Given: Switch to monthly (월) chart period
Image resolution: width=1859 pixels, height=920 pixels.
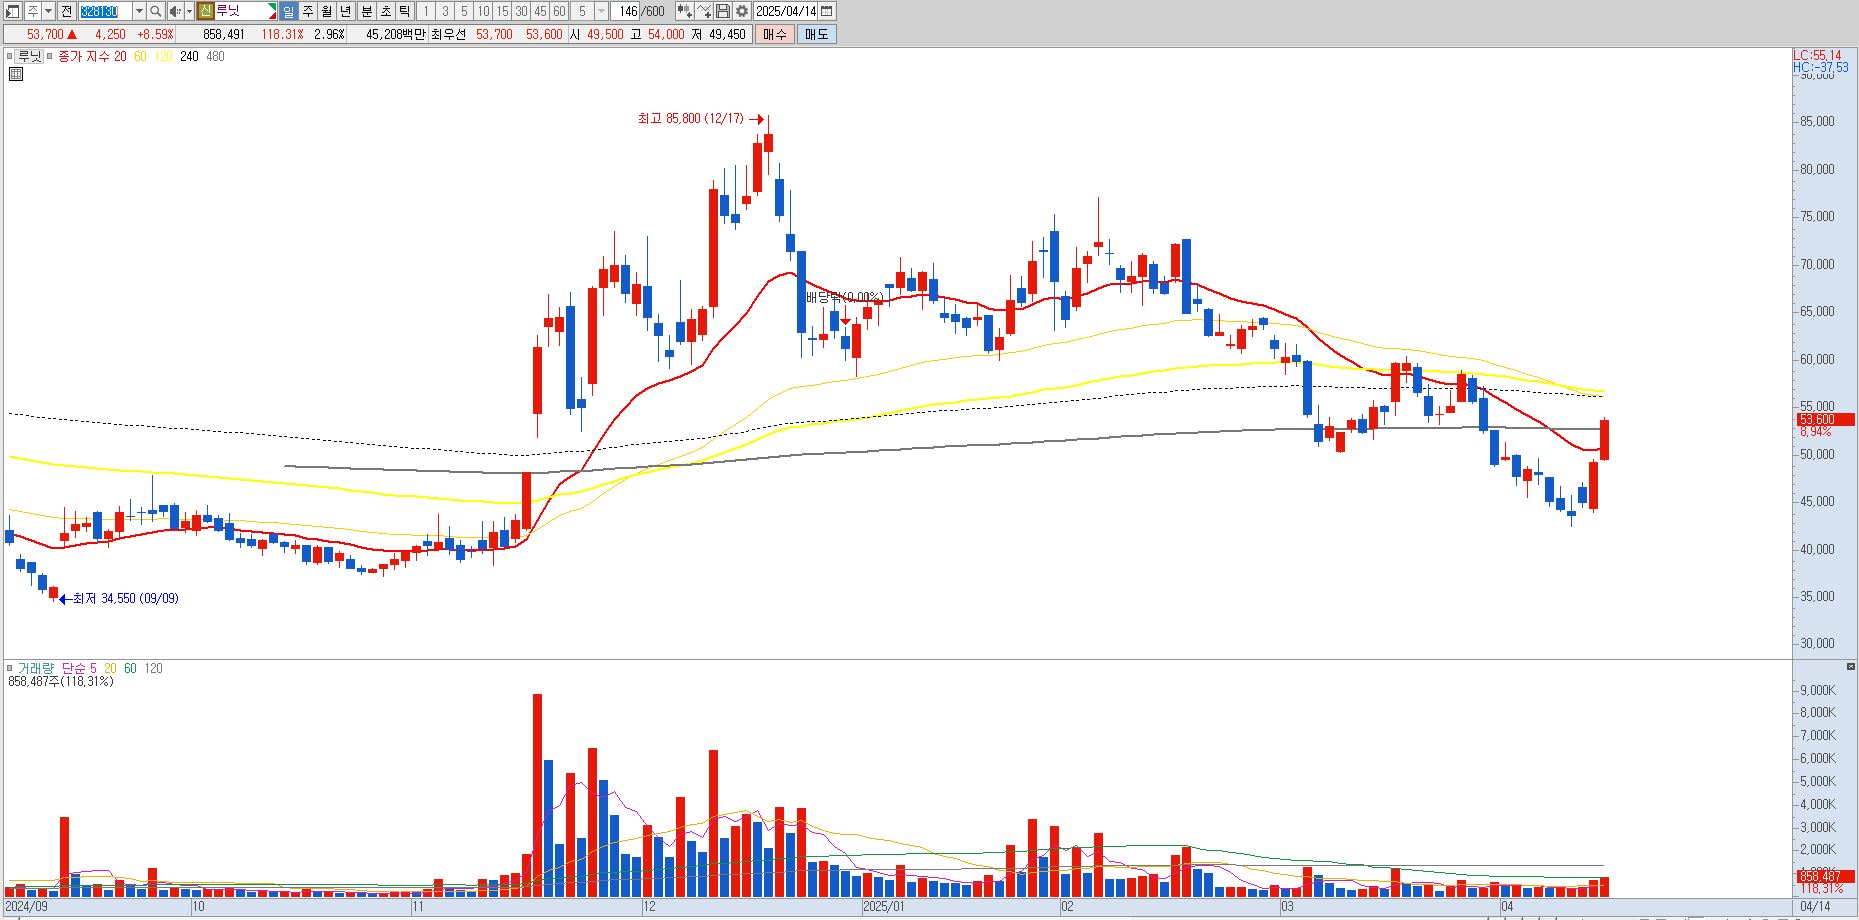Looking at the screenshot, I should pyautogui.click(x=327, y=11).
